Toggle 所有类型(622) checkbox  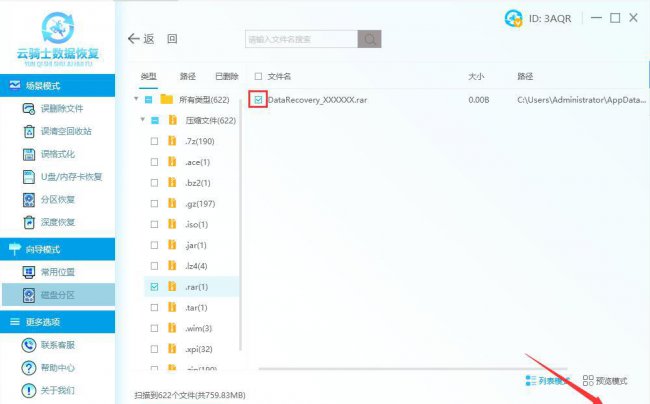point(148,99)
